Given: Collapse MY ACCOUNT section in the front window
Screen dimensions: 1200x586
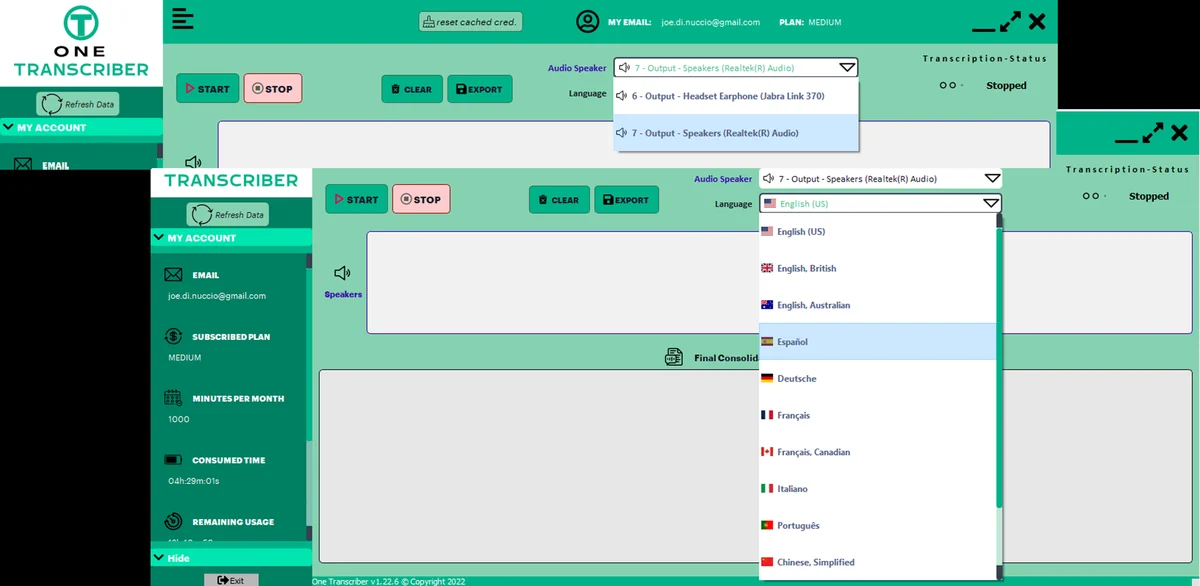Looking at the screenshot, I should pos(231,238).
